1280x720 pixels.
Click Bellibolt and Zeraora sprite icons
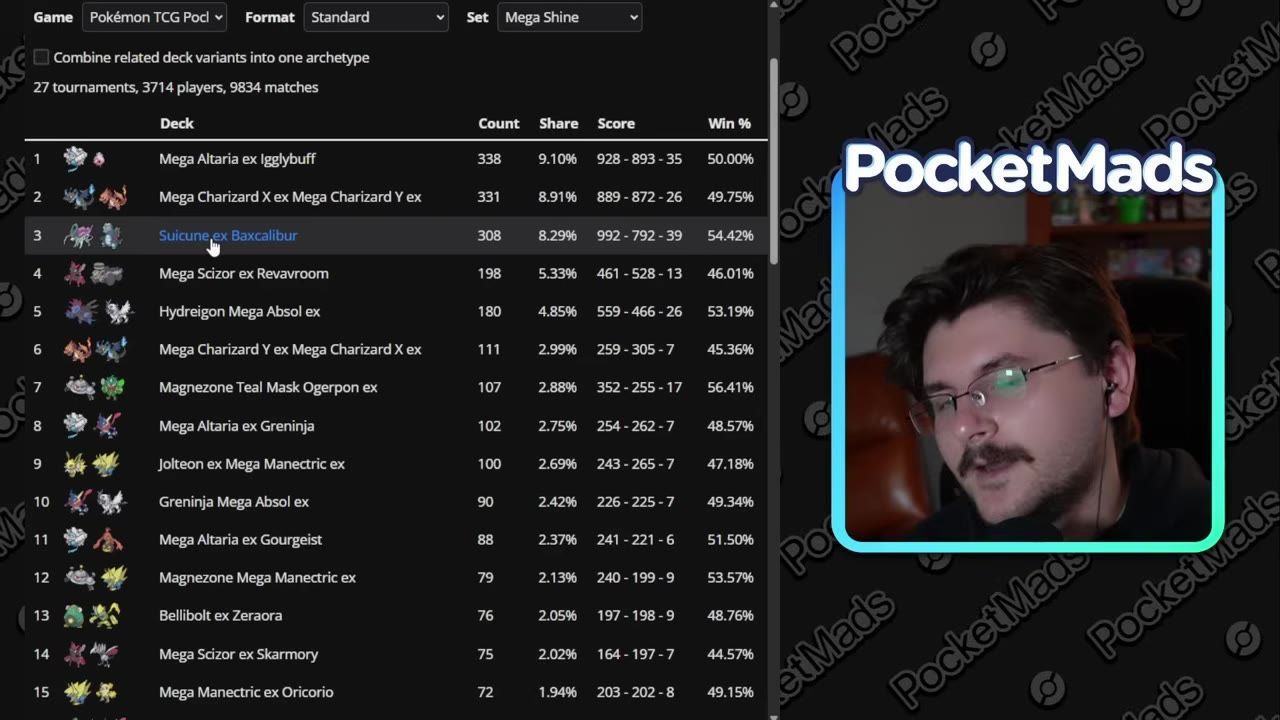point(92,616)
